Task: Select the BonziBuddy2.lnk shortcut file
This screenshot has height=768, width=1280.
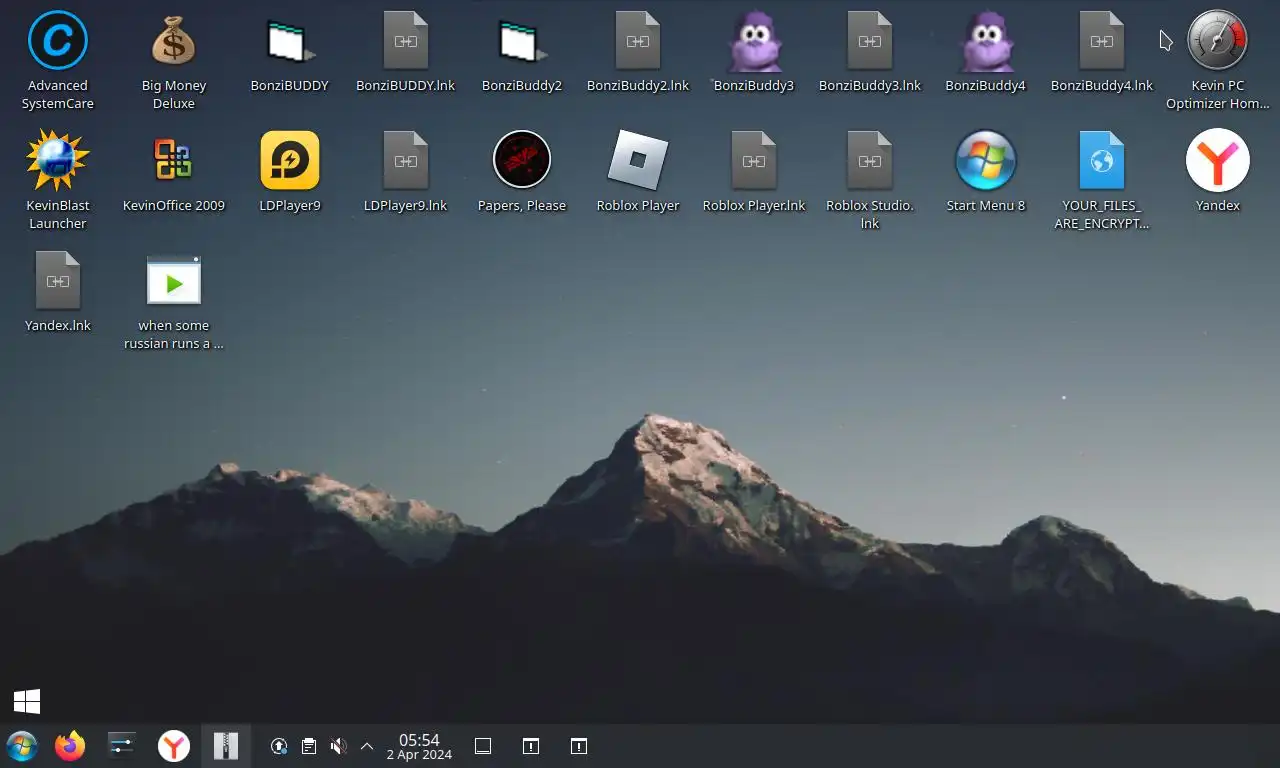Action: (x=638, y=42)
